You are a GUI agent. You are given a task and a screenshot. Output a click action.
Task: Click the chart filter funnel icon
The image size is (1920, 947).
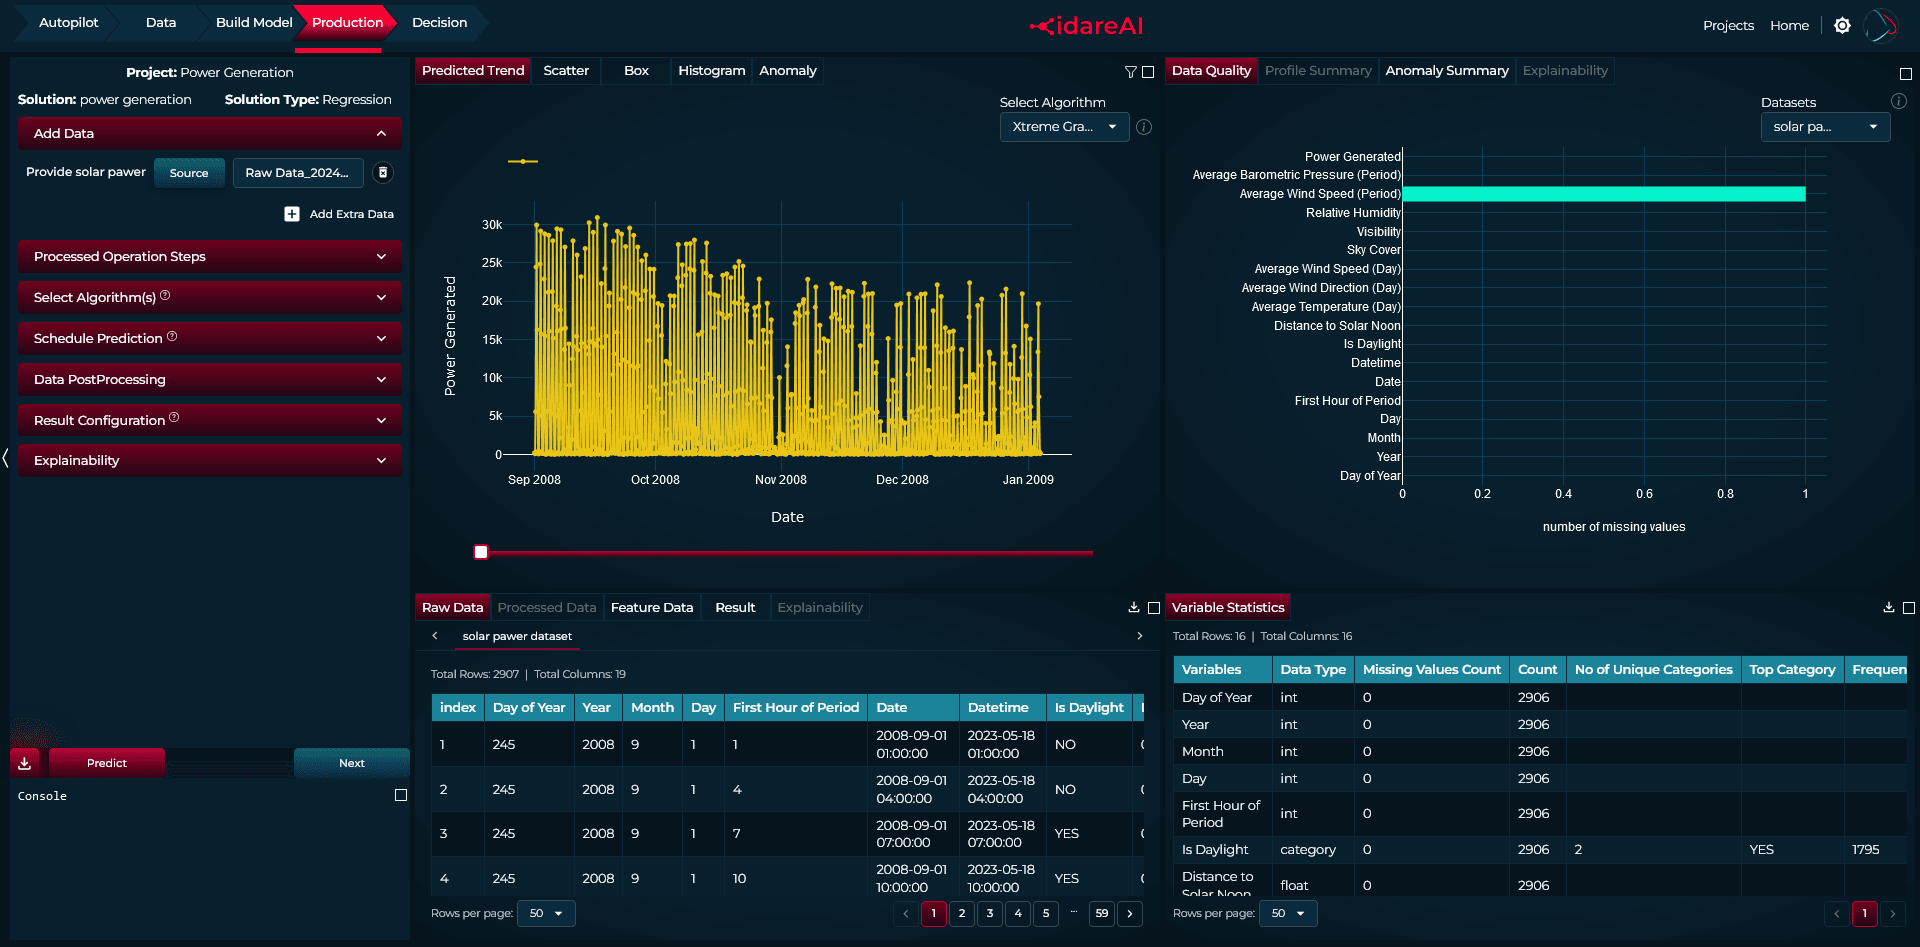pos(1130,72)
